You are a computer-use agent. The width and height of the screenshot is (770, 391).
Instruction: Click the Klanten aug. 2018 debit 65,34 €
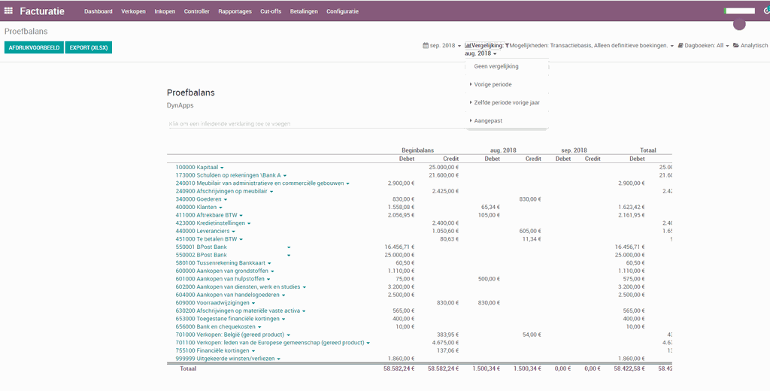(491, 207)
